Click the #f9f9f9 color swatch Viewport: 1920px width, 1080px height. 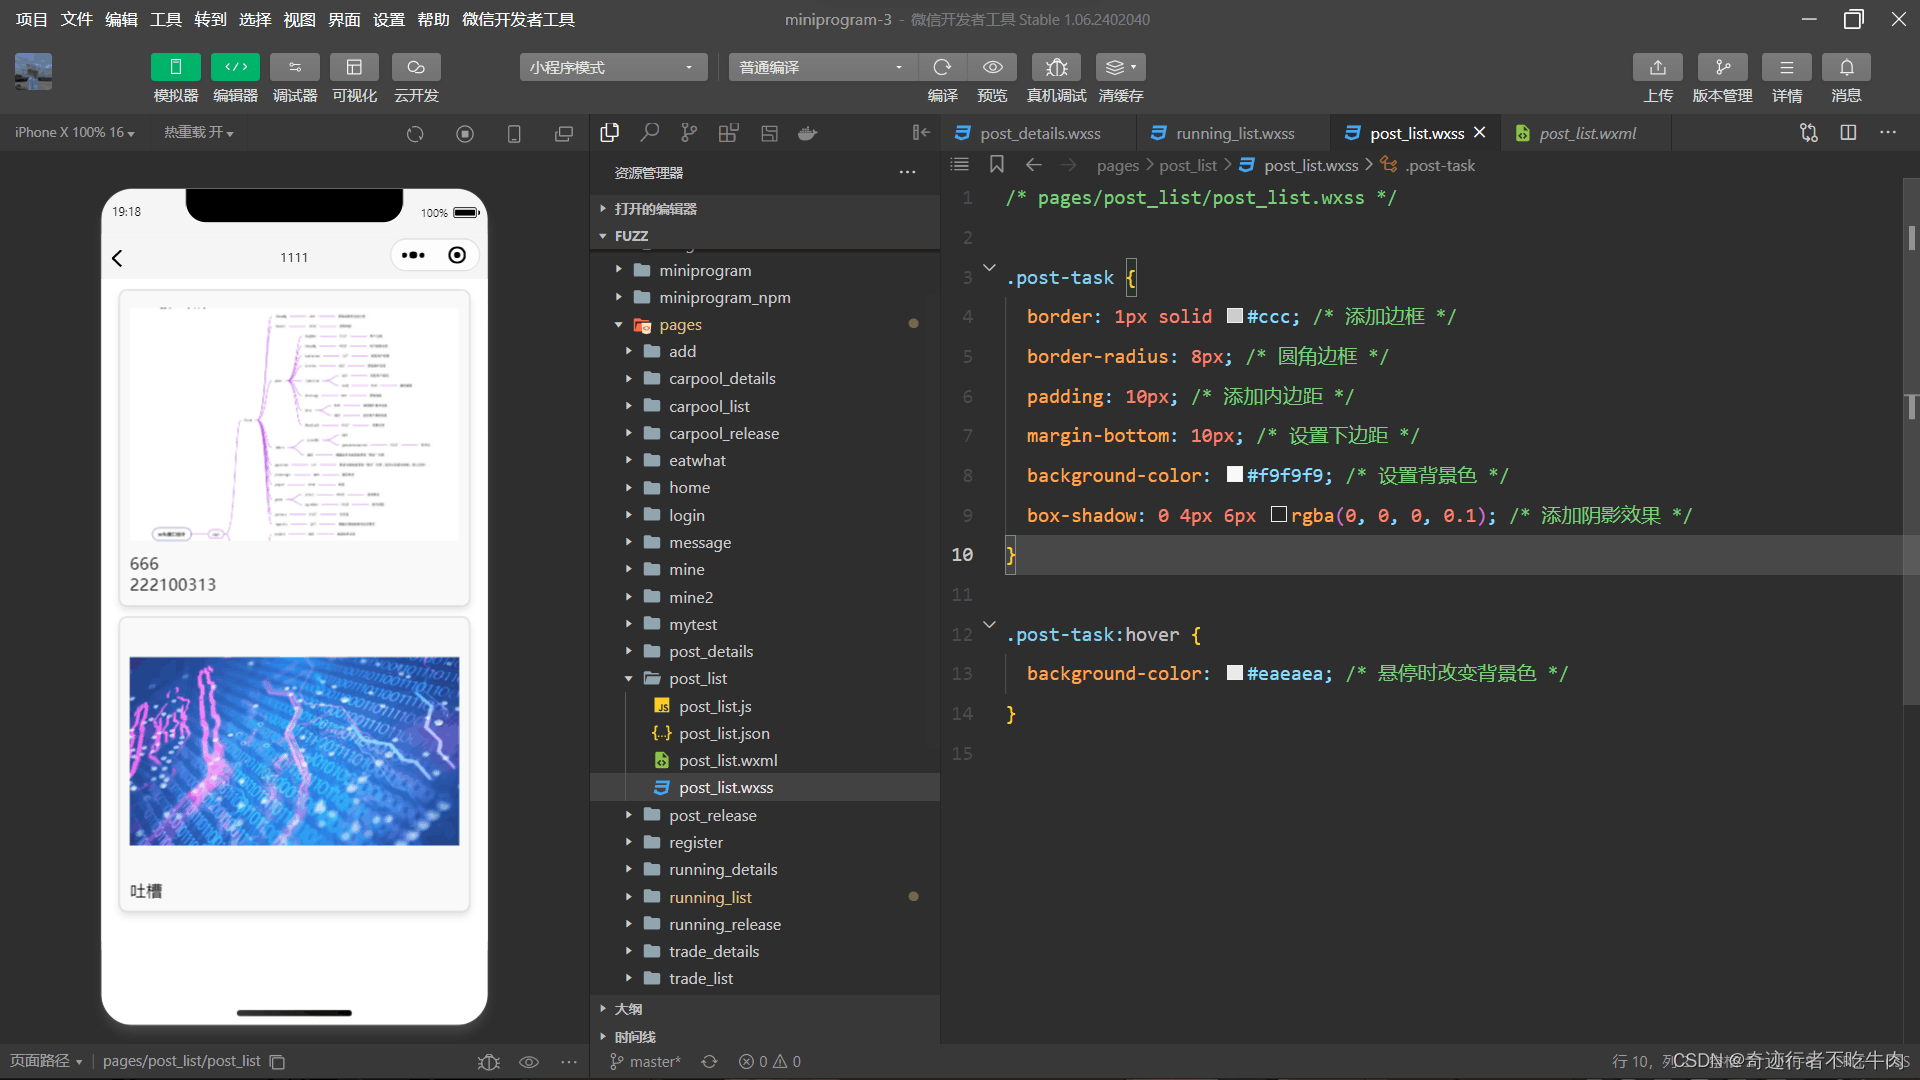coord(1235,475)
